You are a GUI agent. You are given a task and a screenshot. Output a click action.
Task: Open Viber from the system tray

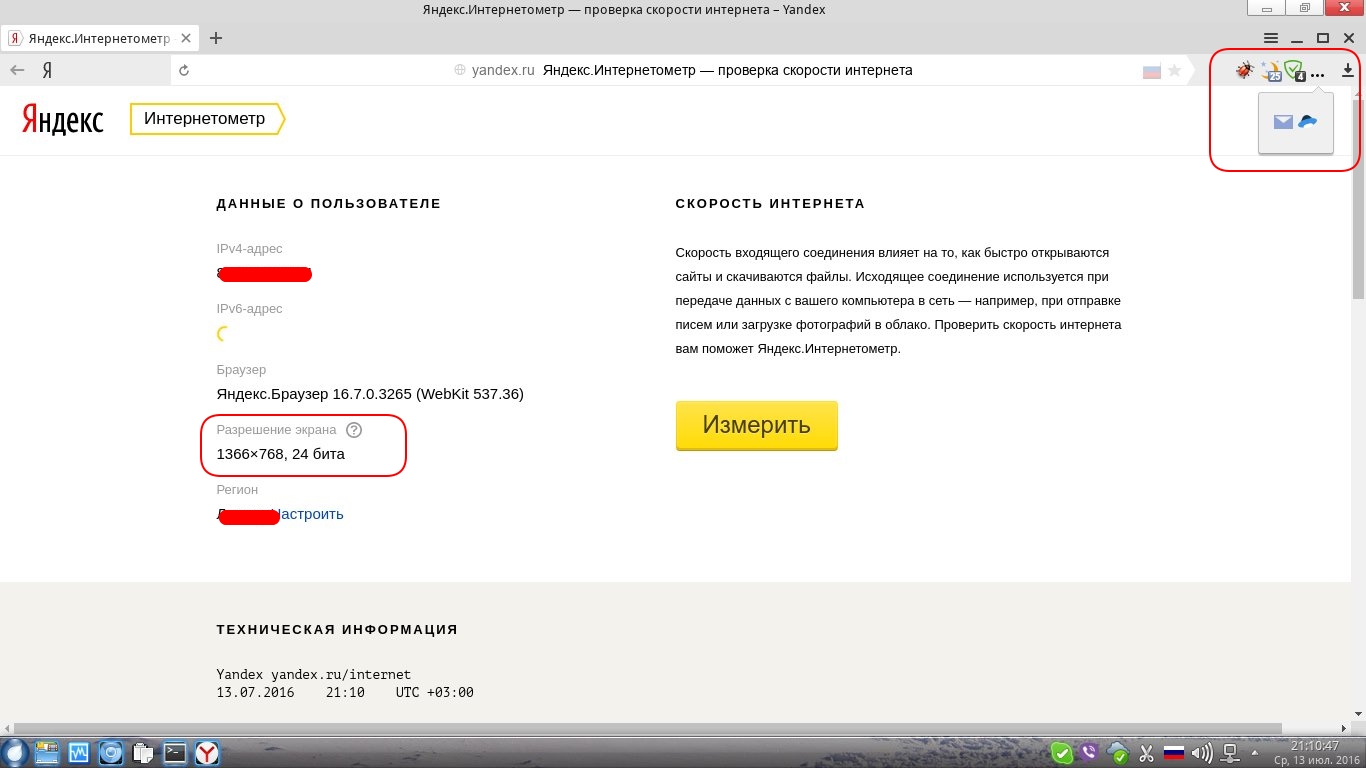click(1090, 753)
